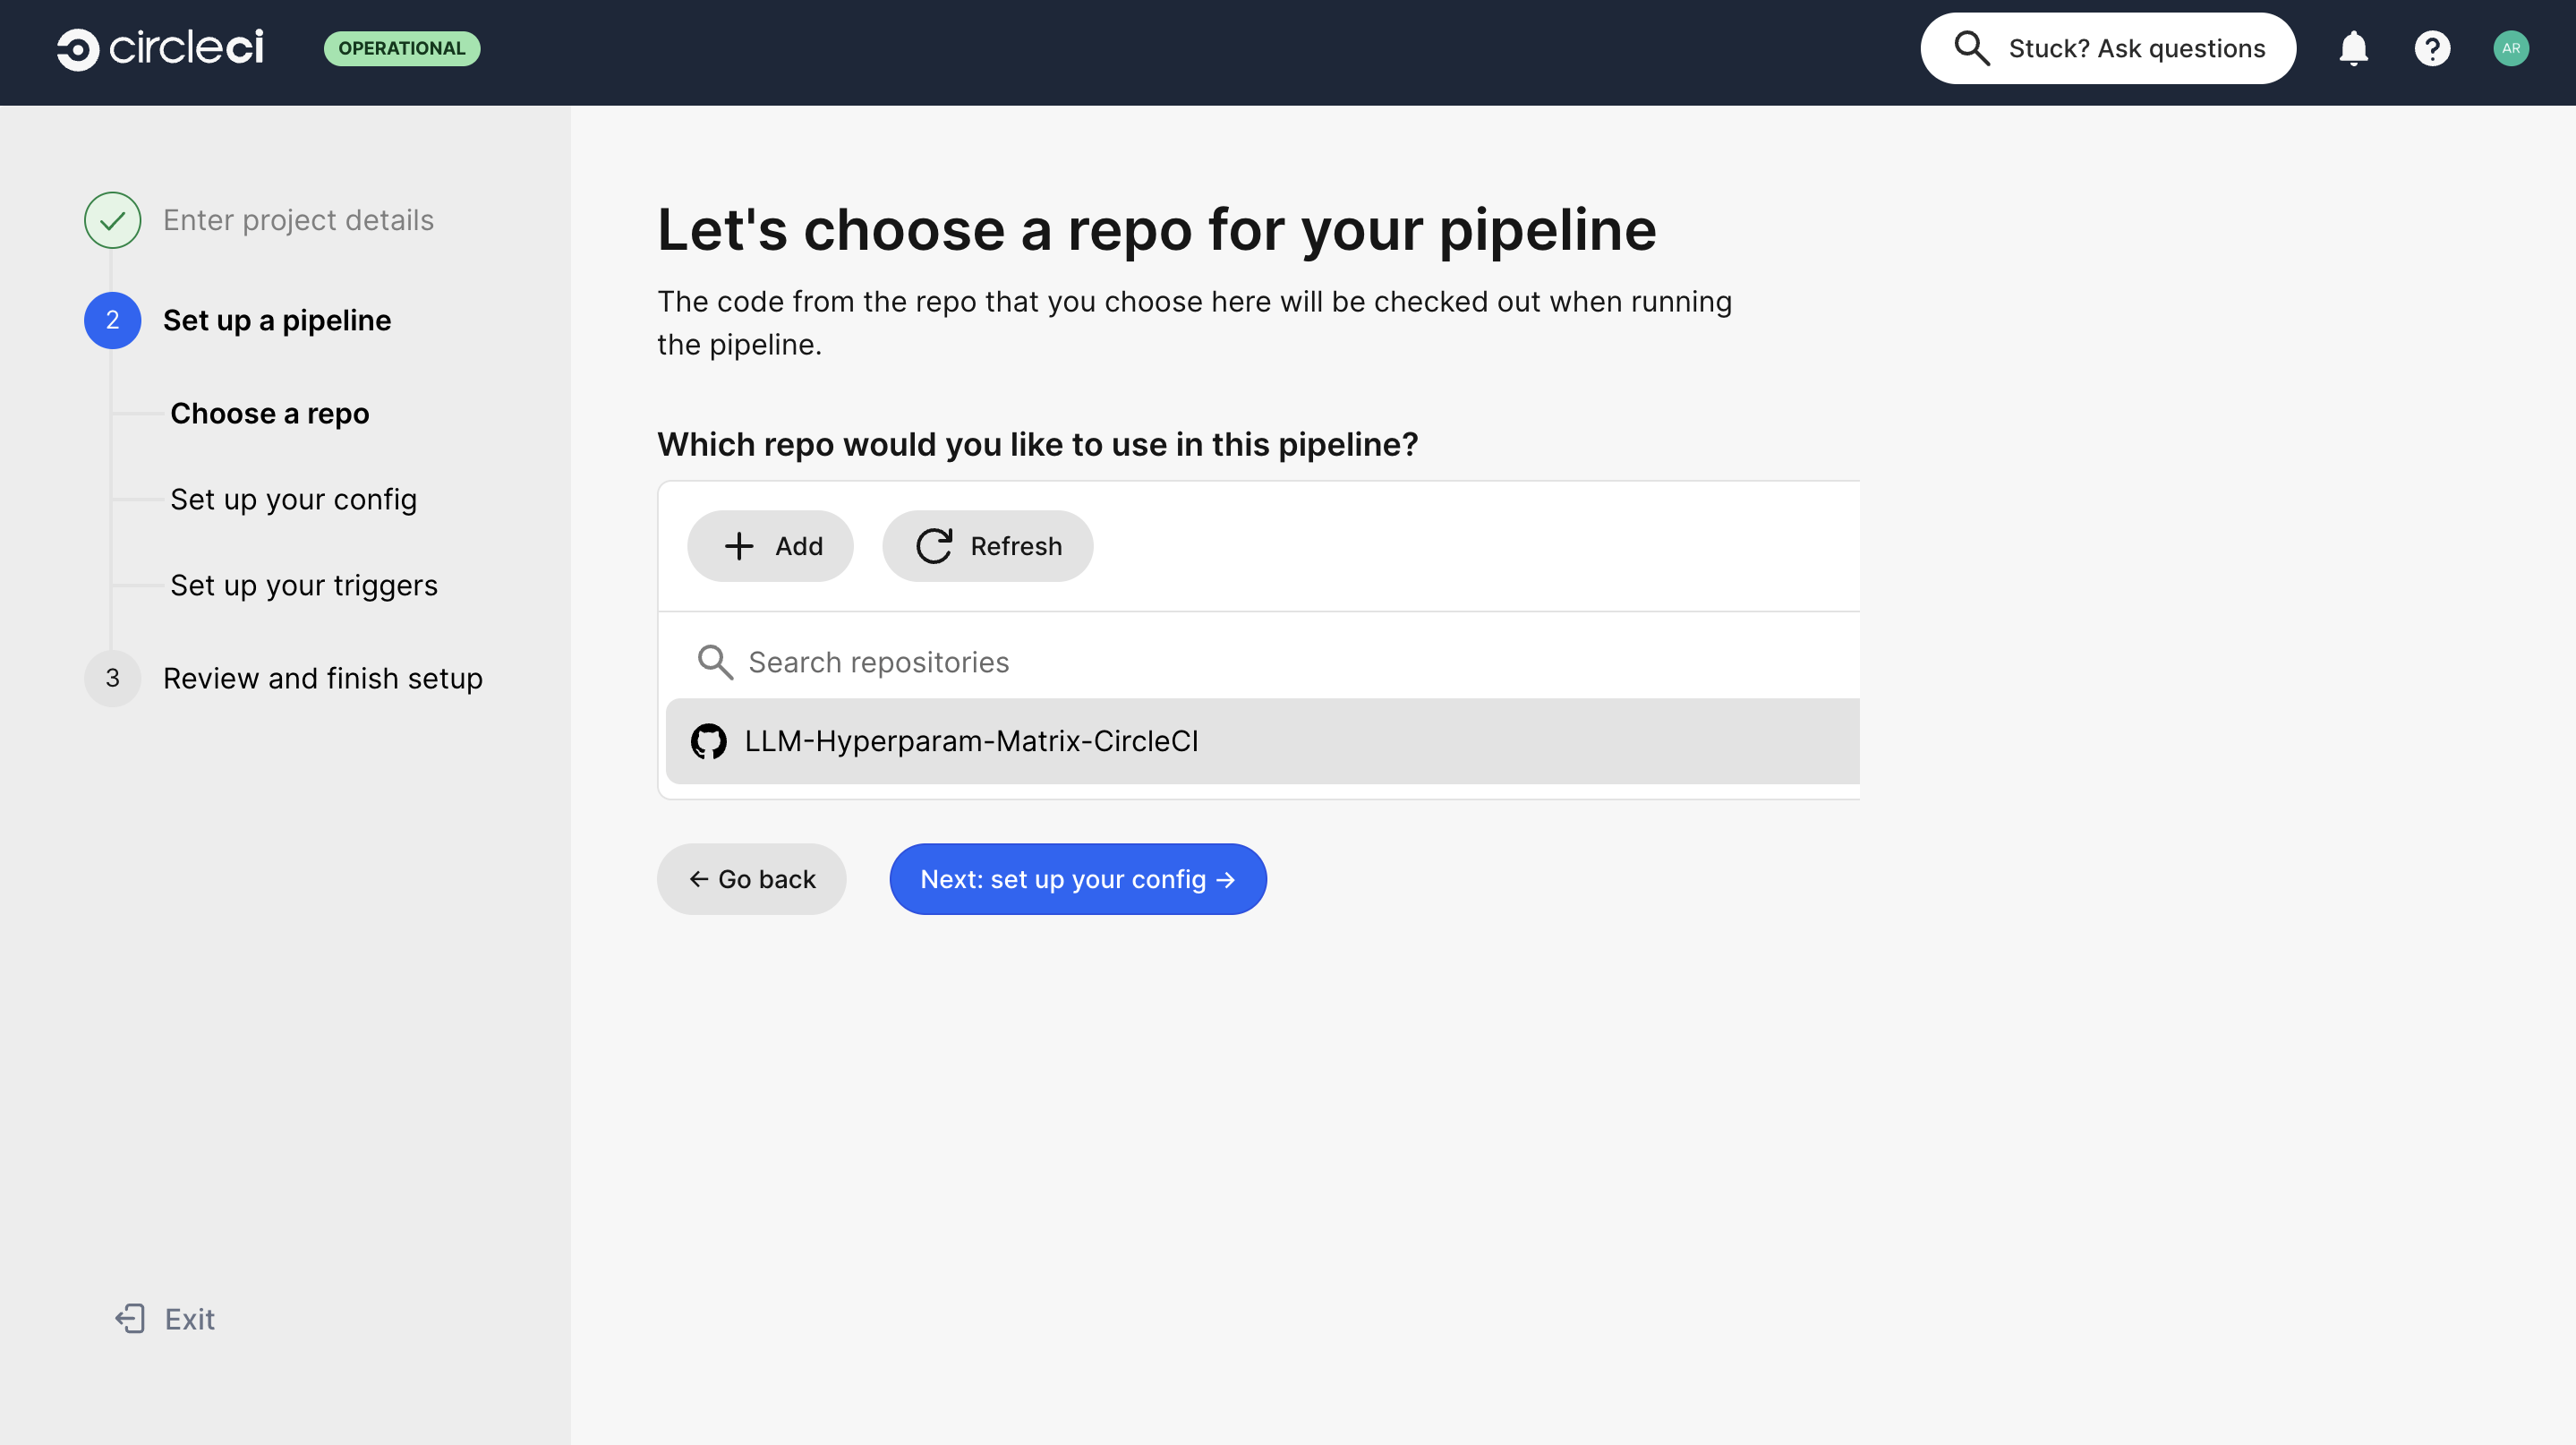The image size is (2576, 1445).
Task: Click the GitHub icon next to the repo
Action: 709,741
